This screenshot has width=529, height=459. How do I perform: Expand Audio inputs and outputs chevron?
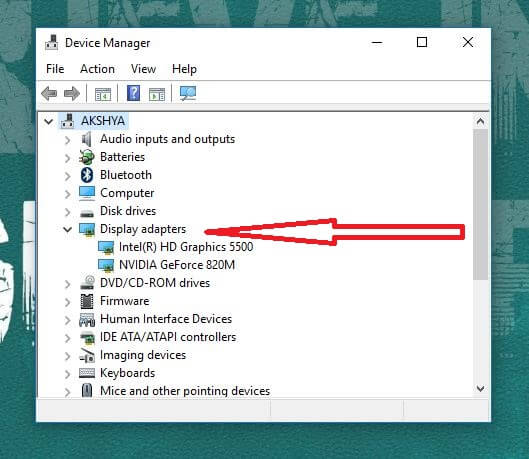point(68,140)
